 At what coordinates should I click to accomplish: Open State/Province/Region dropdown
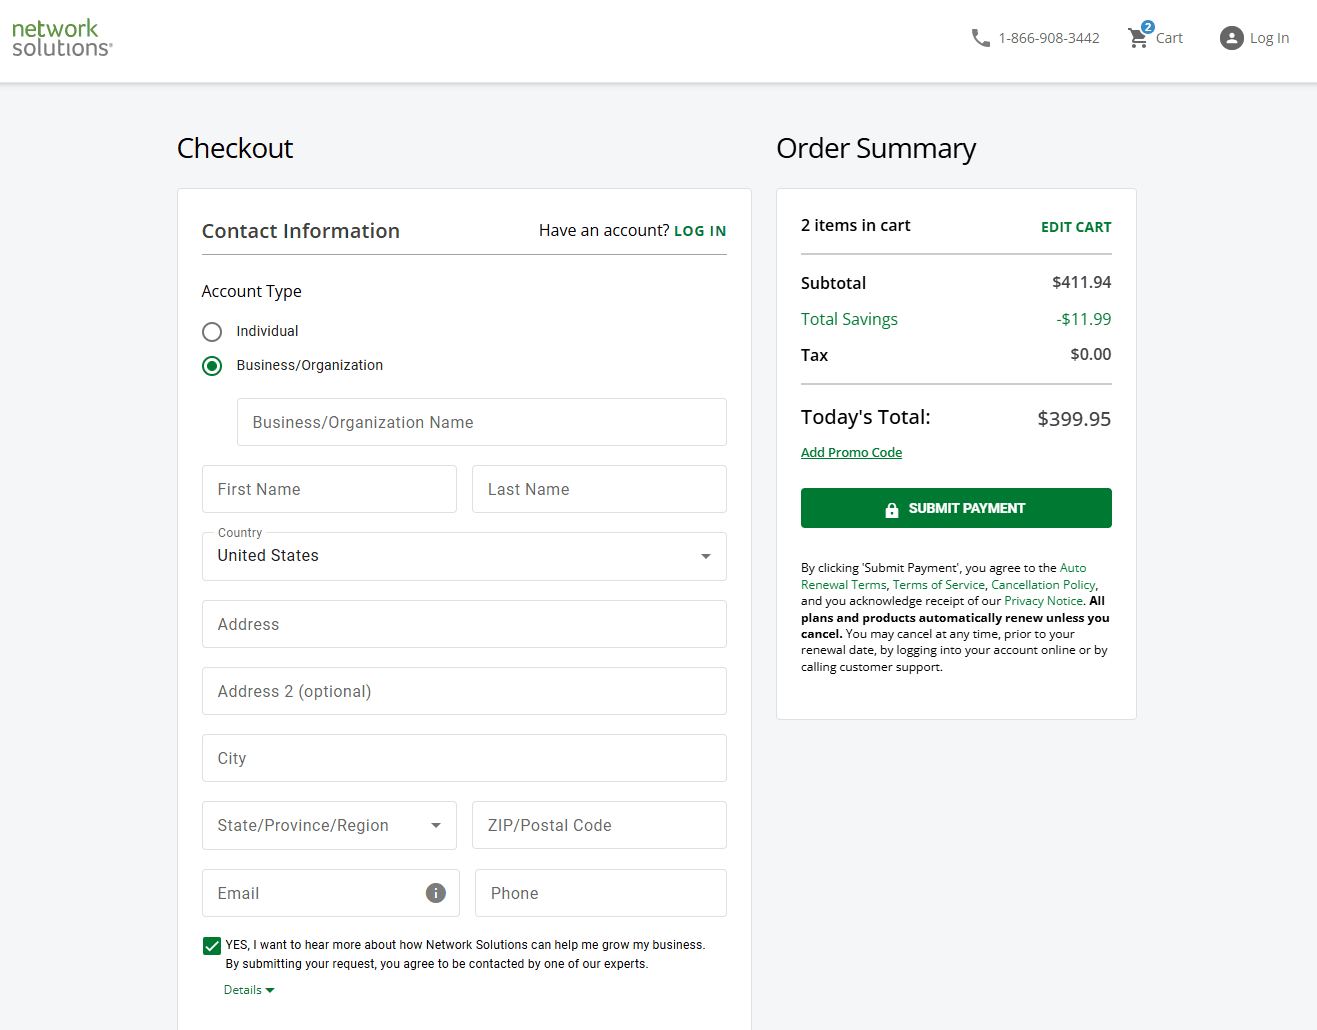click(329, 826)
